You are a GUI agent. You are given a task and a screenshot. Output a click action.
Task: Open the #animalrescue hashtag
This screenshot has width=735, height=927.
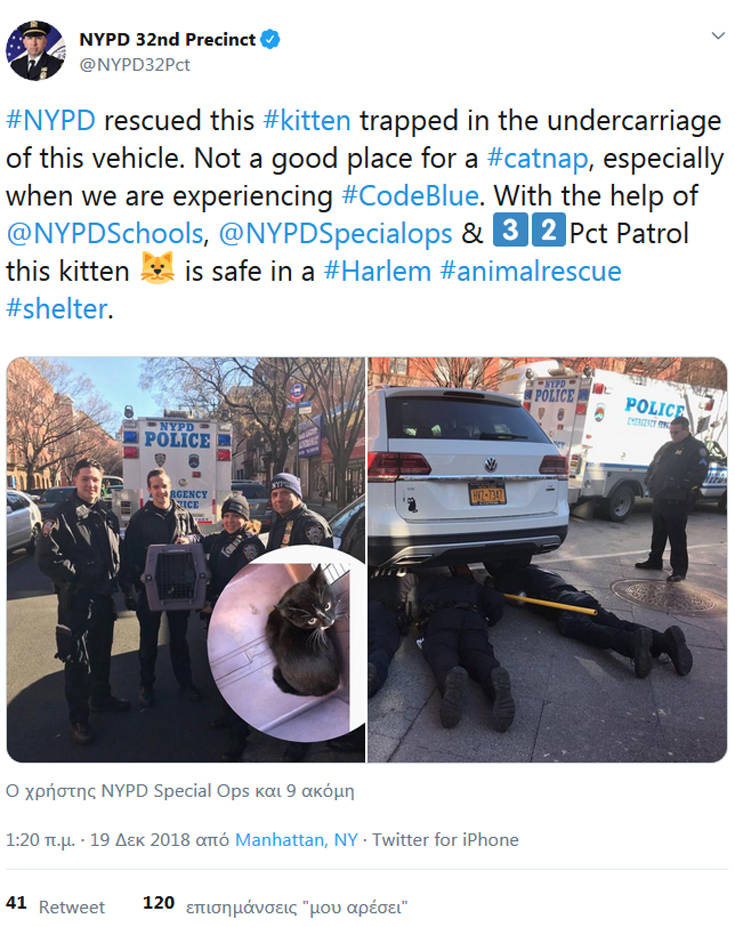[531, 271]
